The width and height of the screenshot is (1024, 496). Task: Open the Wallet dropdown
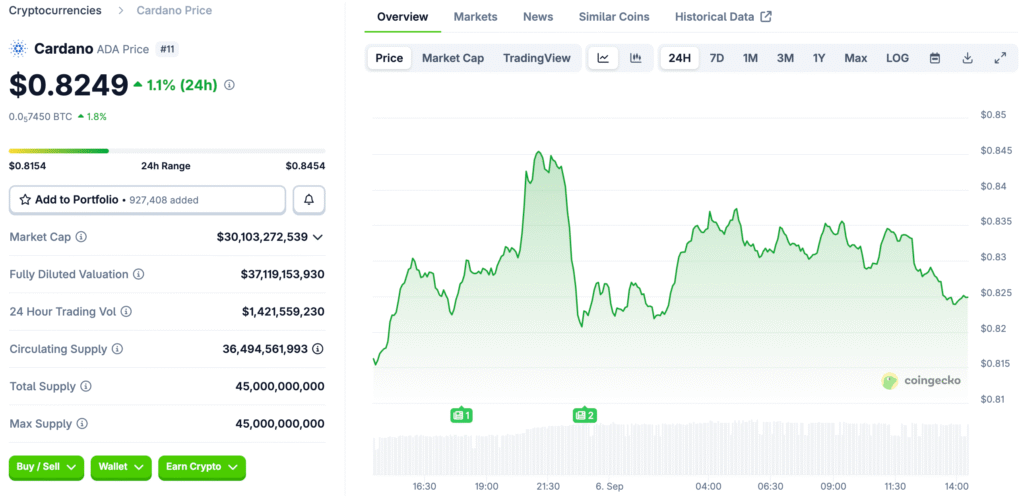[121, 467]
